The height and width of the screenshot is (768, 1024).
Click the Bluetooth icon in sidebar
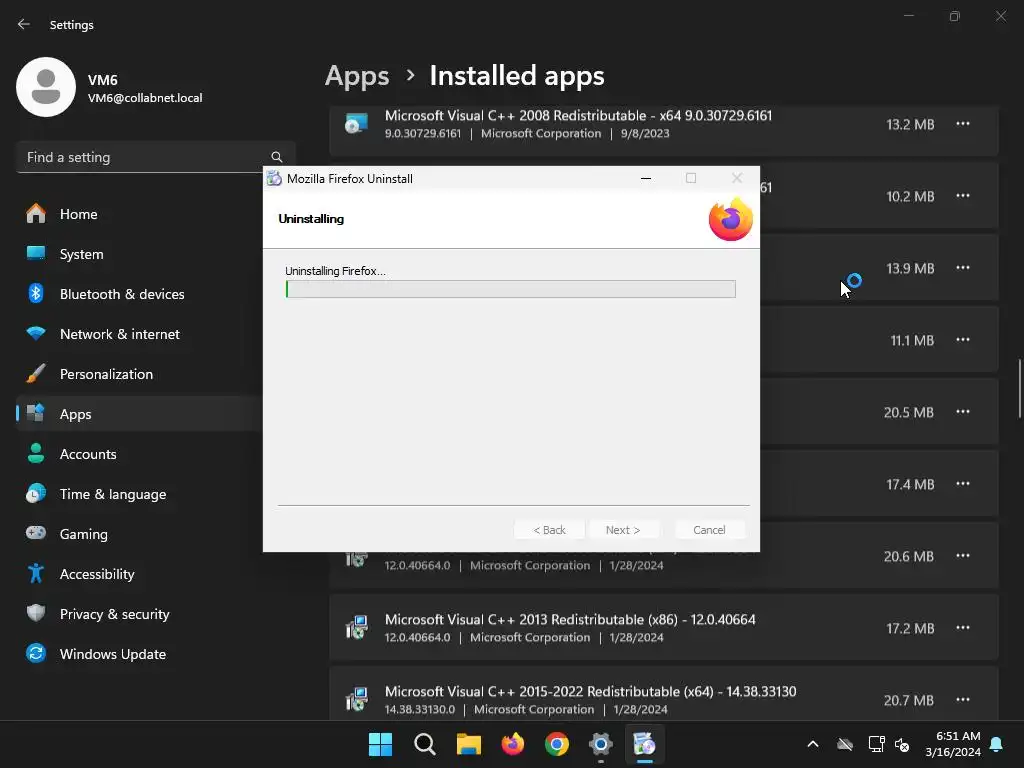pos(36,293)
